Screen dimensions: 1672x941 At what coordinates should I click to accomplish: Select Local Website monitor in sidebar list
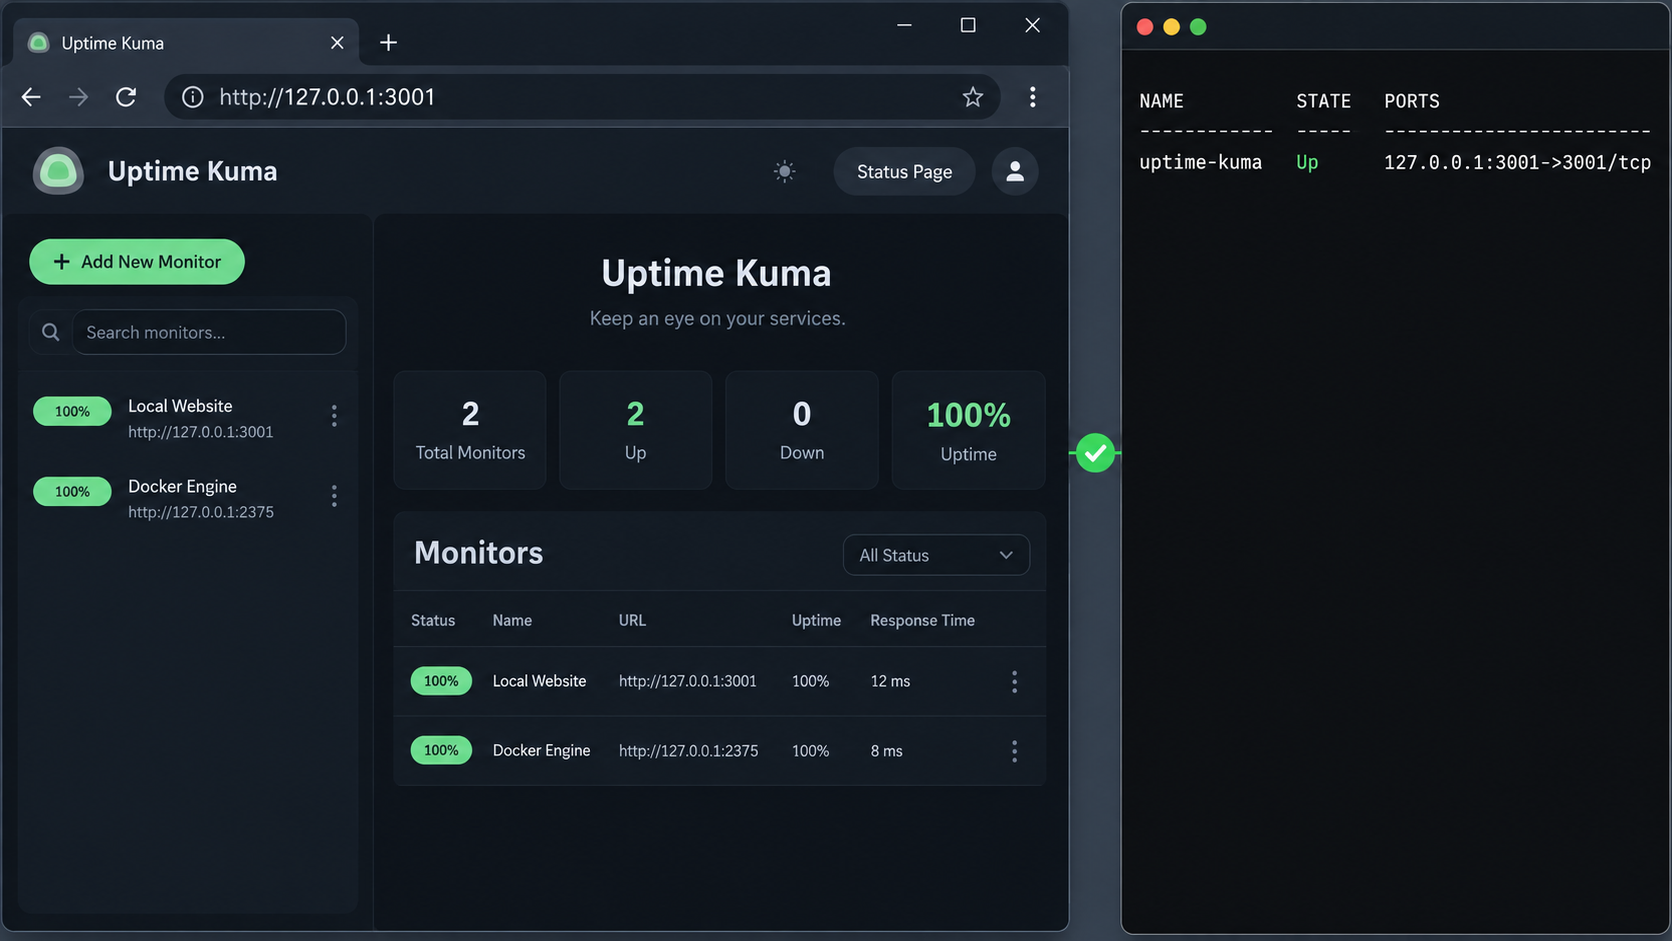(188, 418)
